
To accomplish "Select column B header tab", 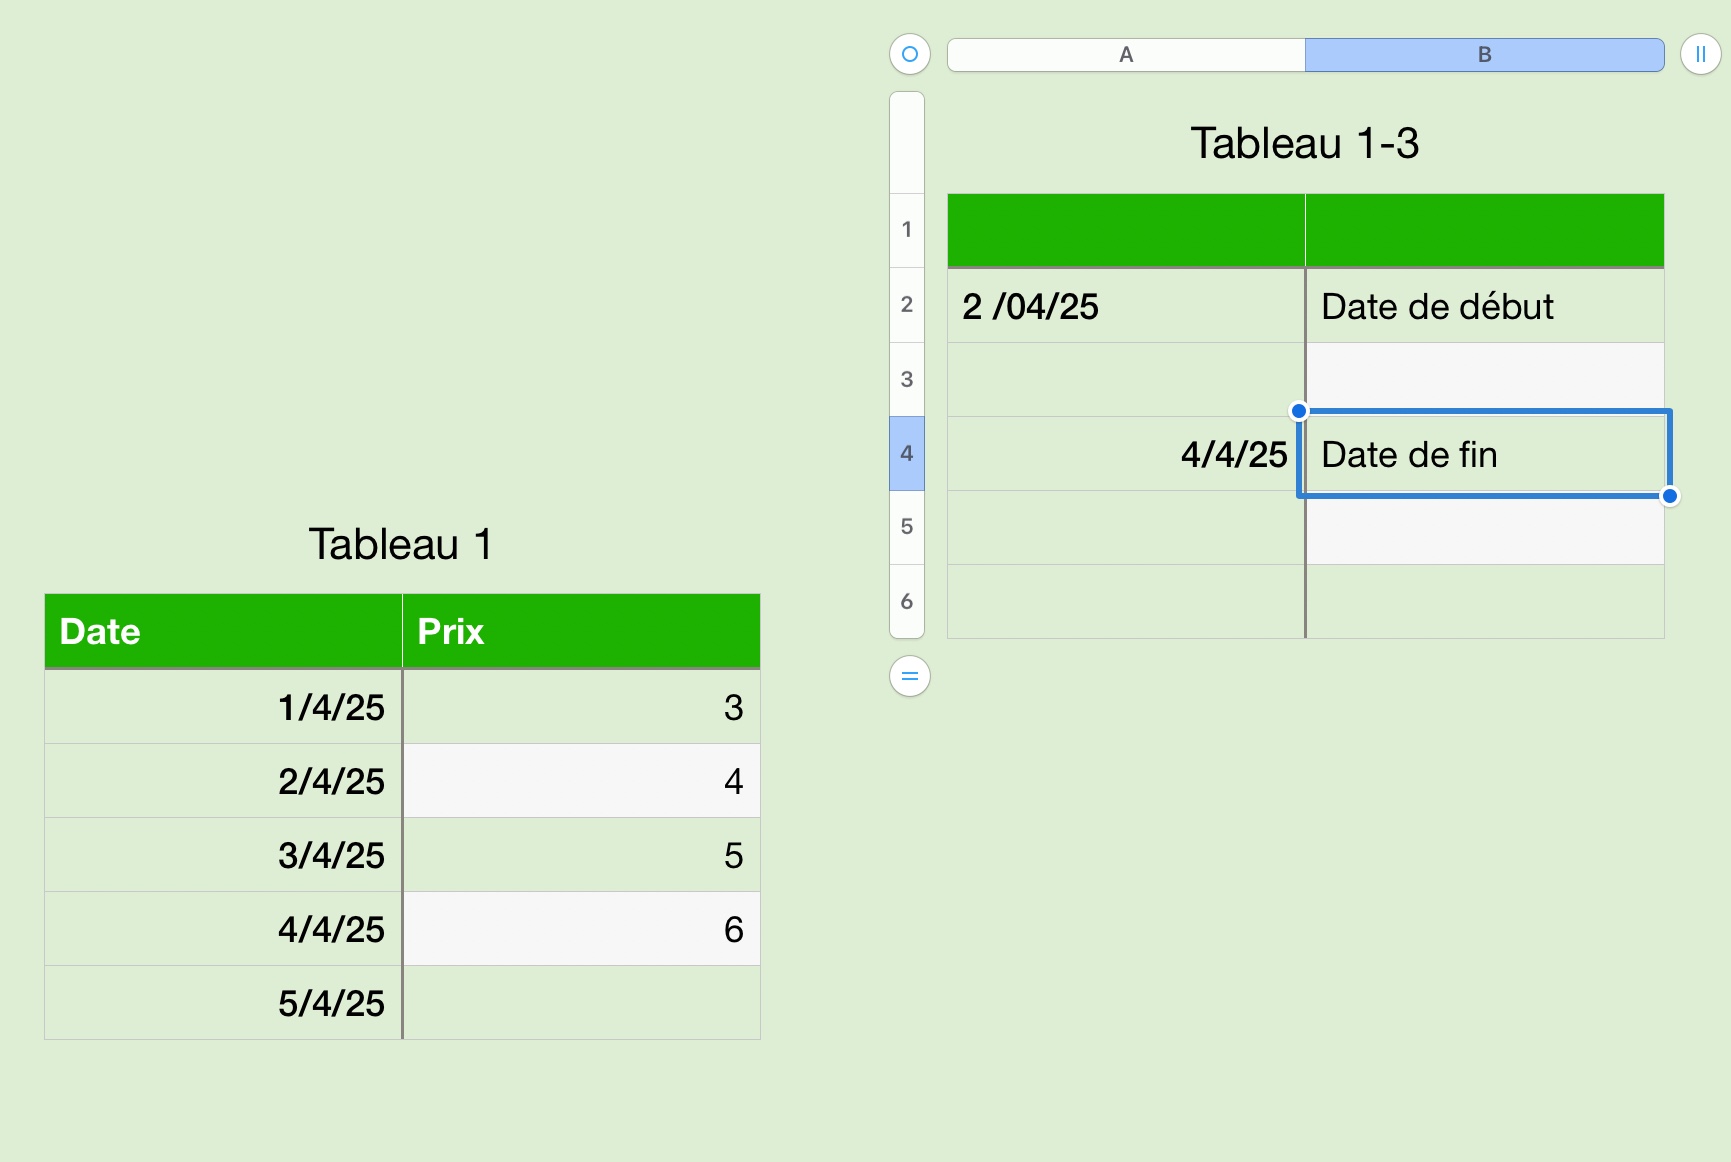I will (x=1484, y=55).
